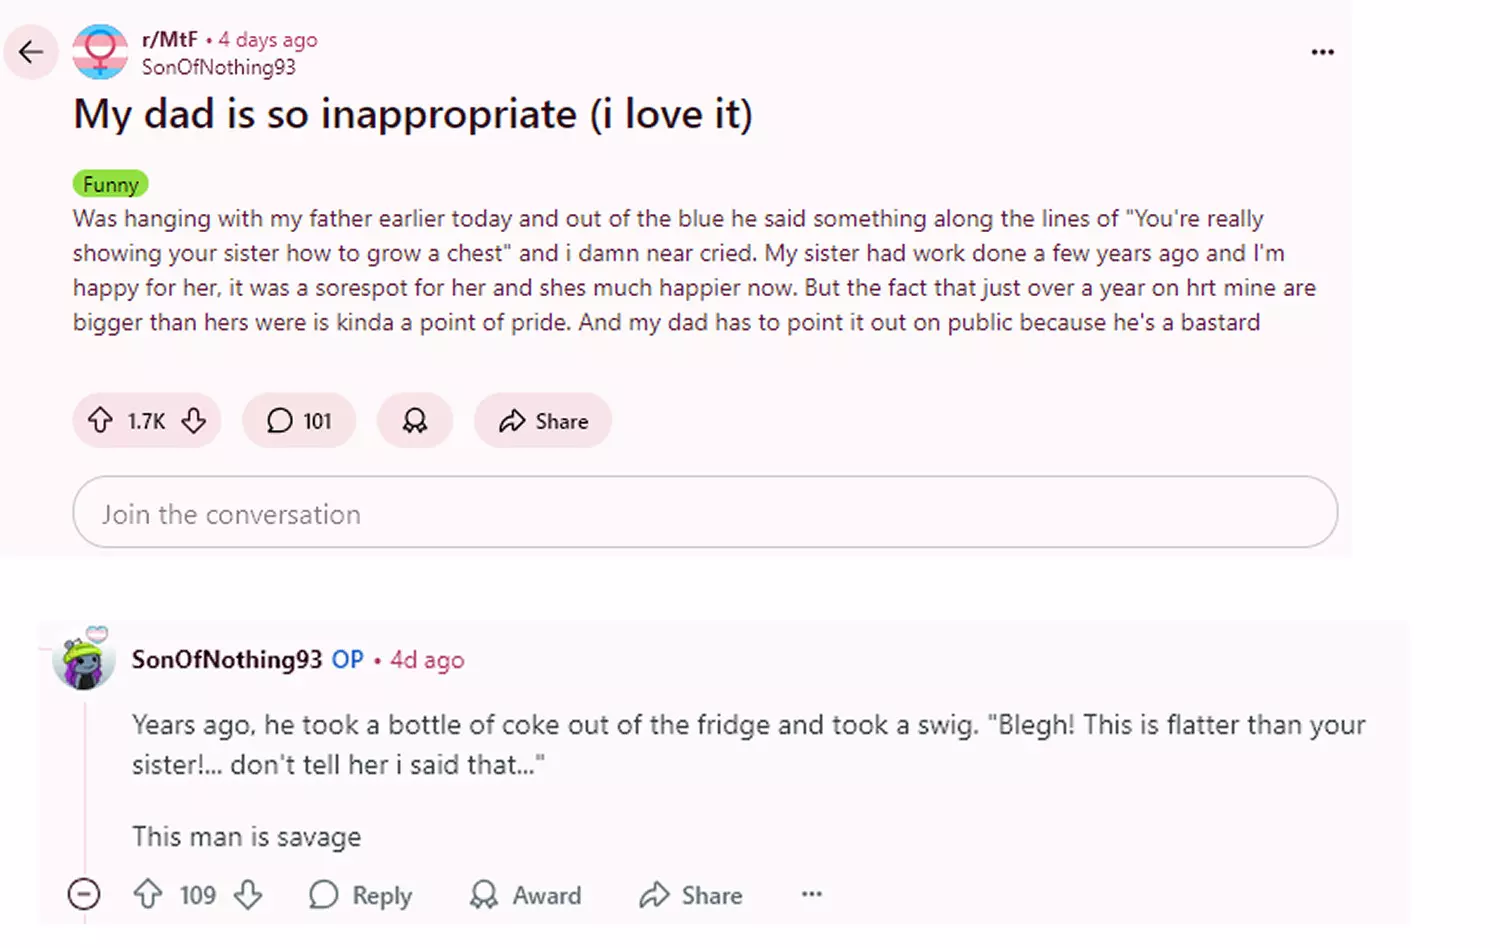The width and height of the screenshot is (1500, 948).
Task: Open the r/MtF community link
Action: pos(170,39)
